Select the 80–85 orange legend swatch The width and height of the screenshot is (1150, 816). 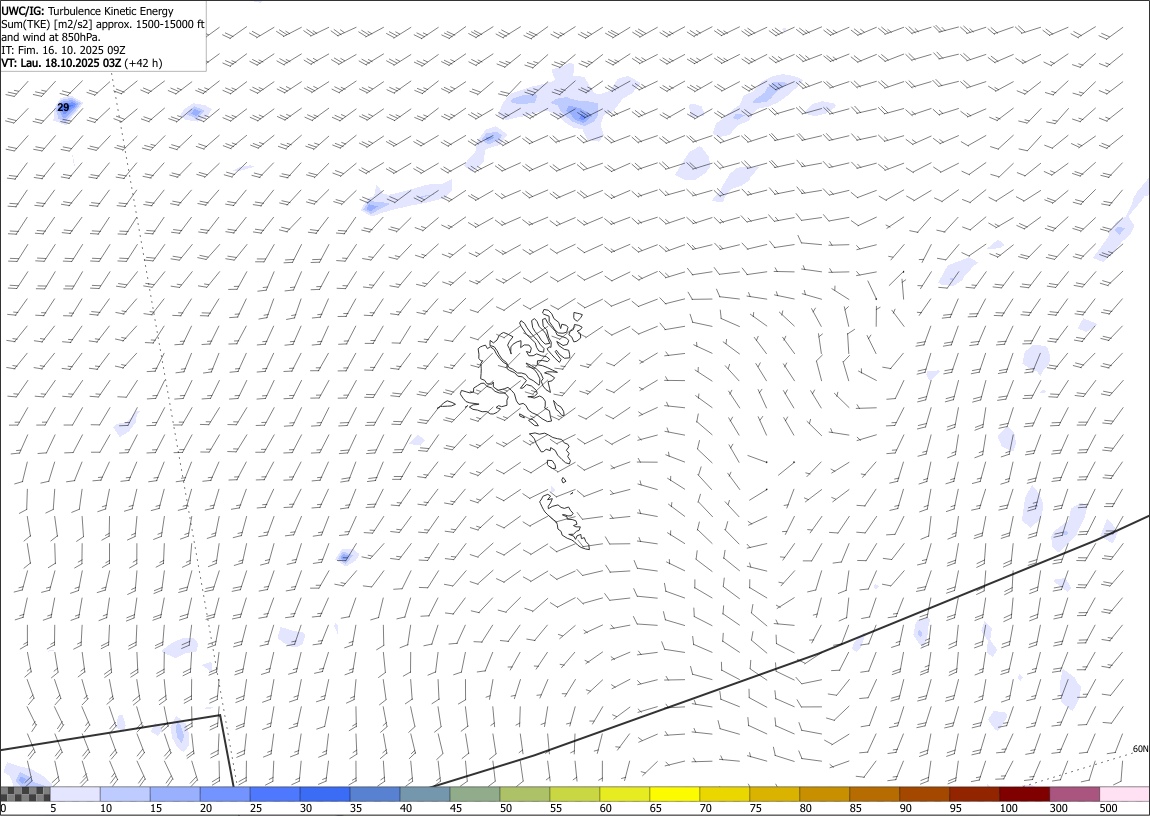click(824, 794)
